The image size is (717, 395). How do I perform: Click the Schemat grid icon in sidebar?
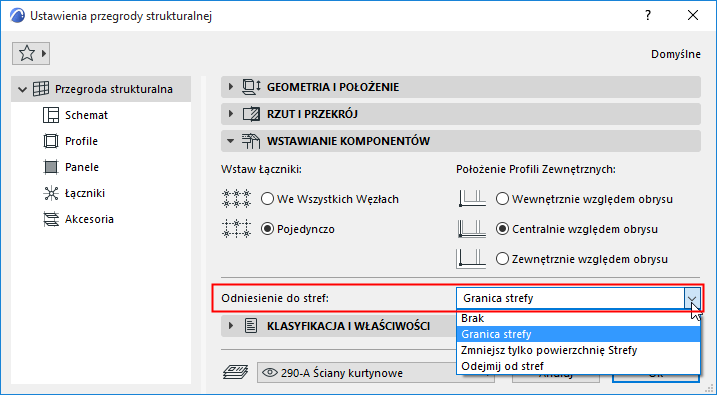point(51,115)
